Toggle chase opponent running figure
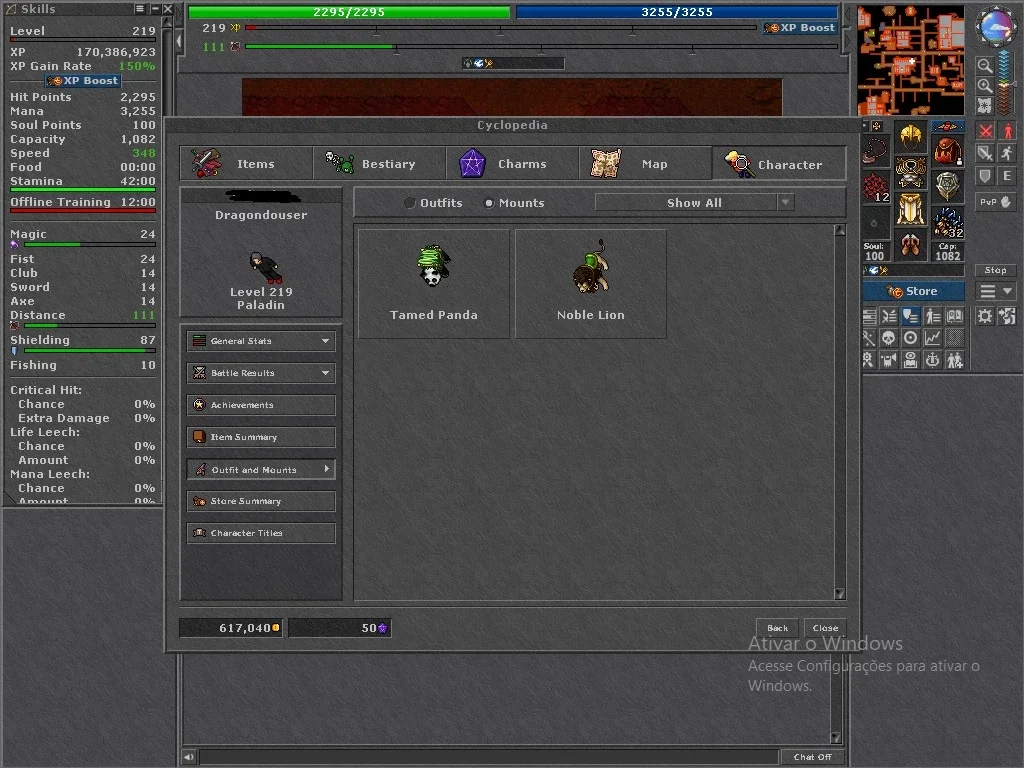This screenshot has height=768, width=1024. point(1007,153)
